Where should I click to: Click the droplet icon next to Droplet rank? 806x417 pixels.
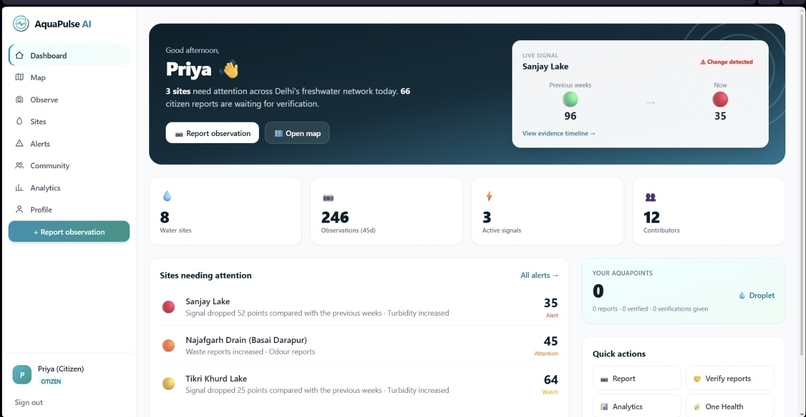(742, 296)
